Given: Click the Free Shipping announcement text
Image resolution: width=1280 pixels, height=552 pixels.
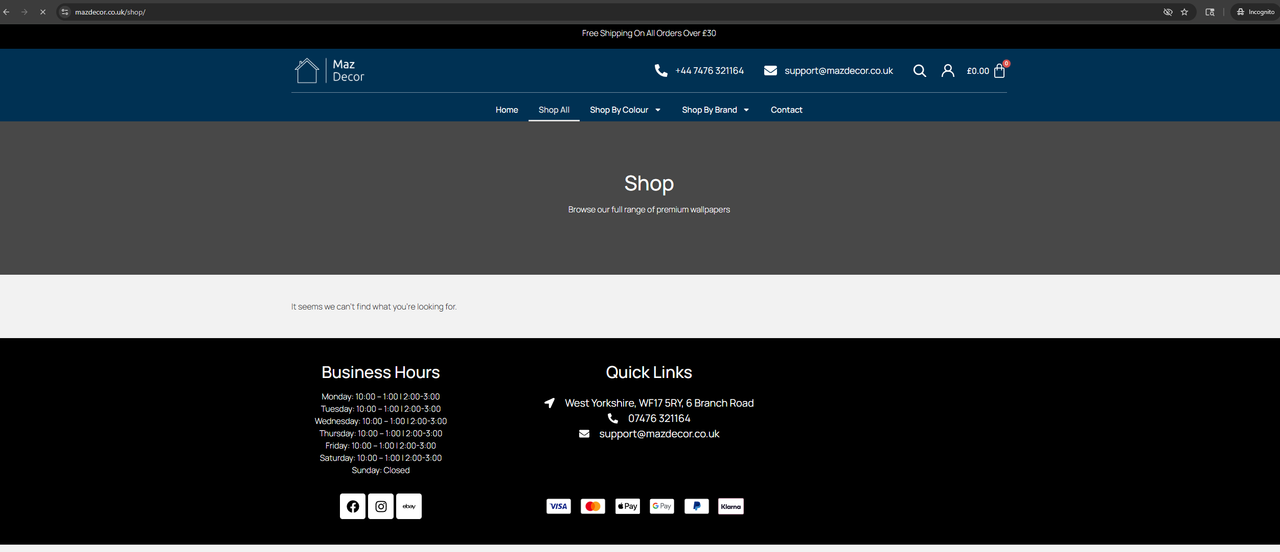Looking at the screenshot, I should 649,33.
